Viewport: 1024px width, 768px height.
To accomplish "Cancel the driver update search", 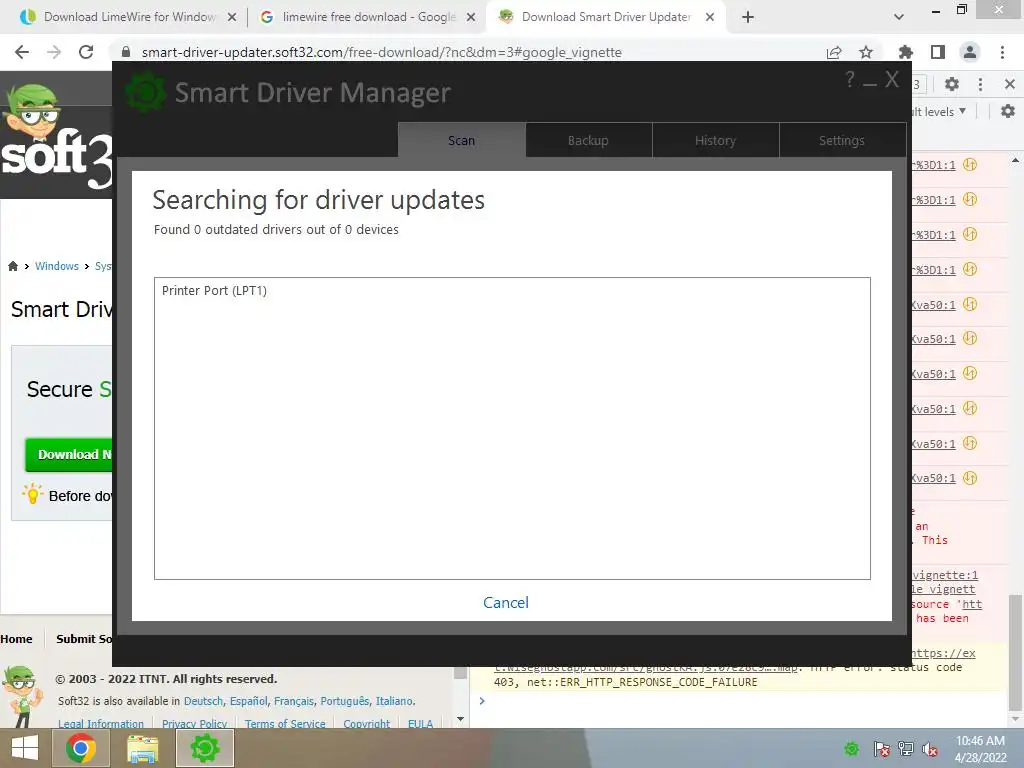I will [x=505, y=602].
